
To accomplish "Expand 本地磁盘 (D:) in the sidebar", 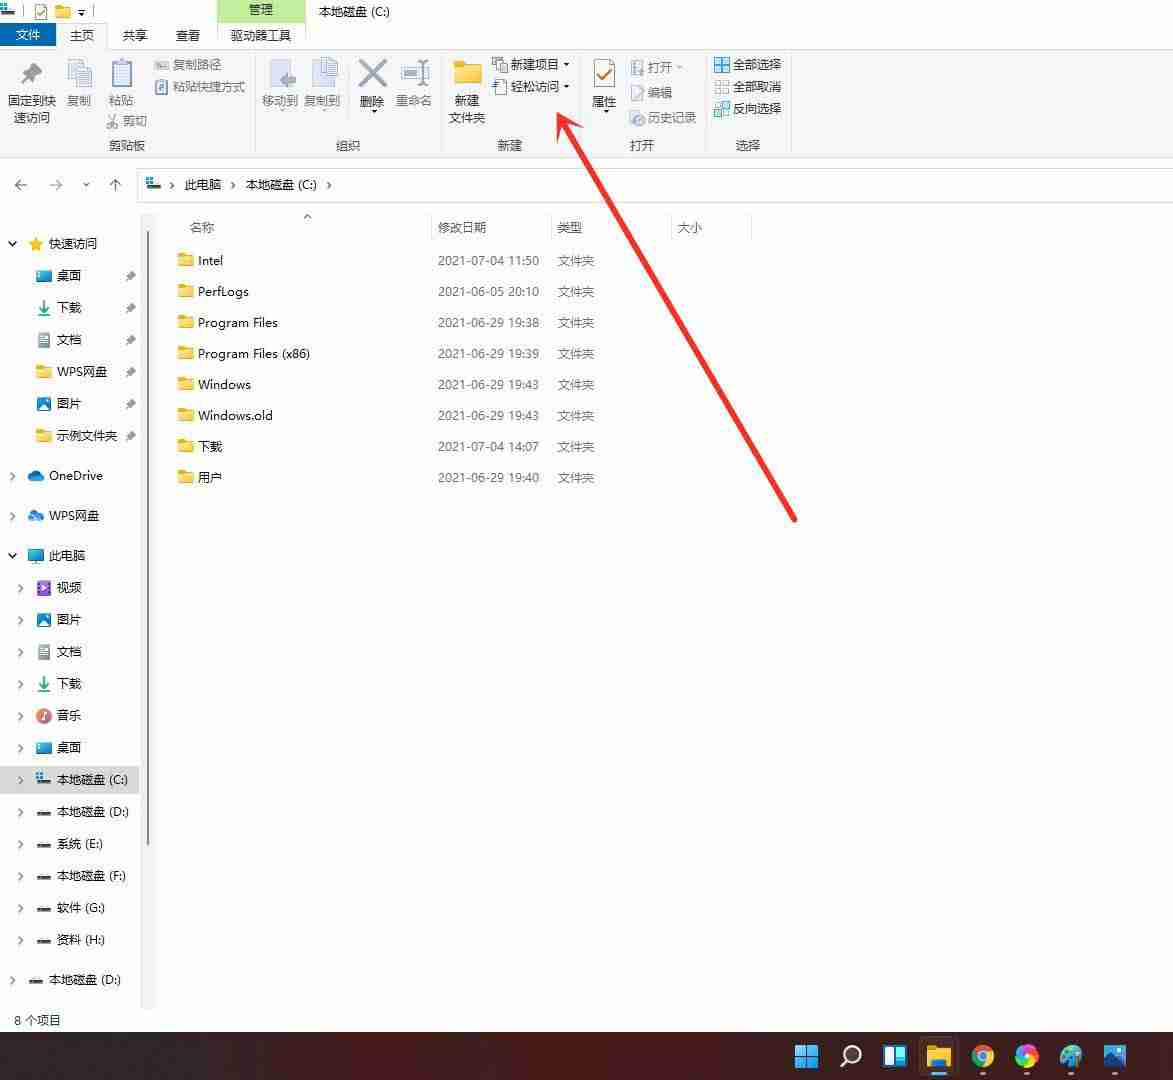I will tap(20, 811).
